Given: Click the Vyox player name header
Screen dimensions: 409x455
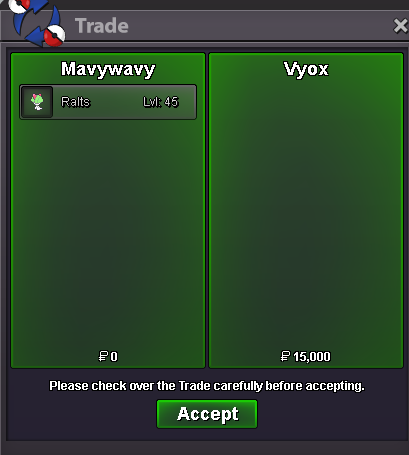Looking at the screenshot, I should pos(306,69).
